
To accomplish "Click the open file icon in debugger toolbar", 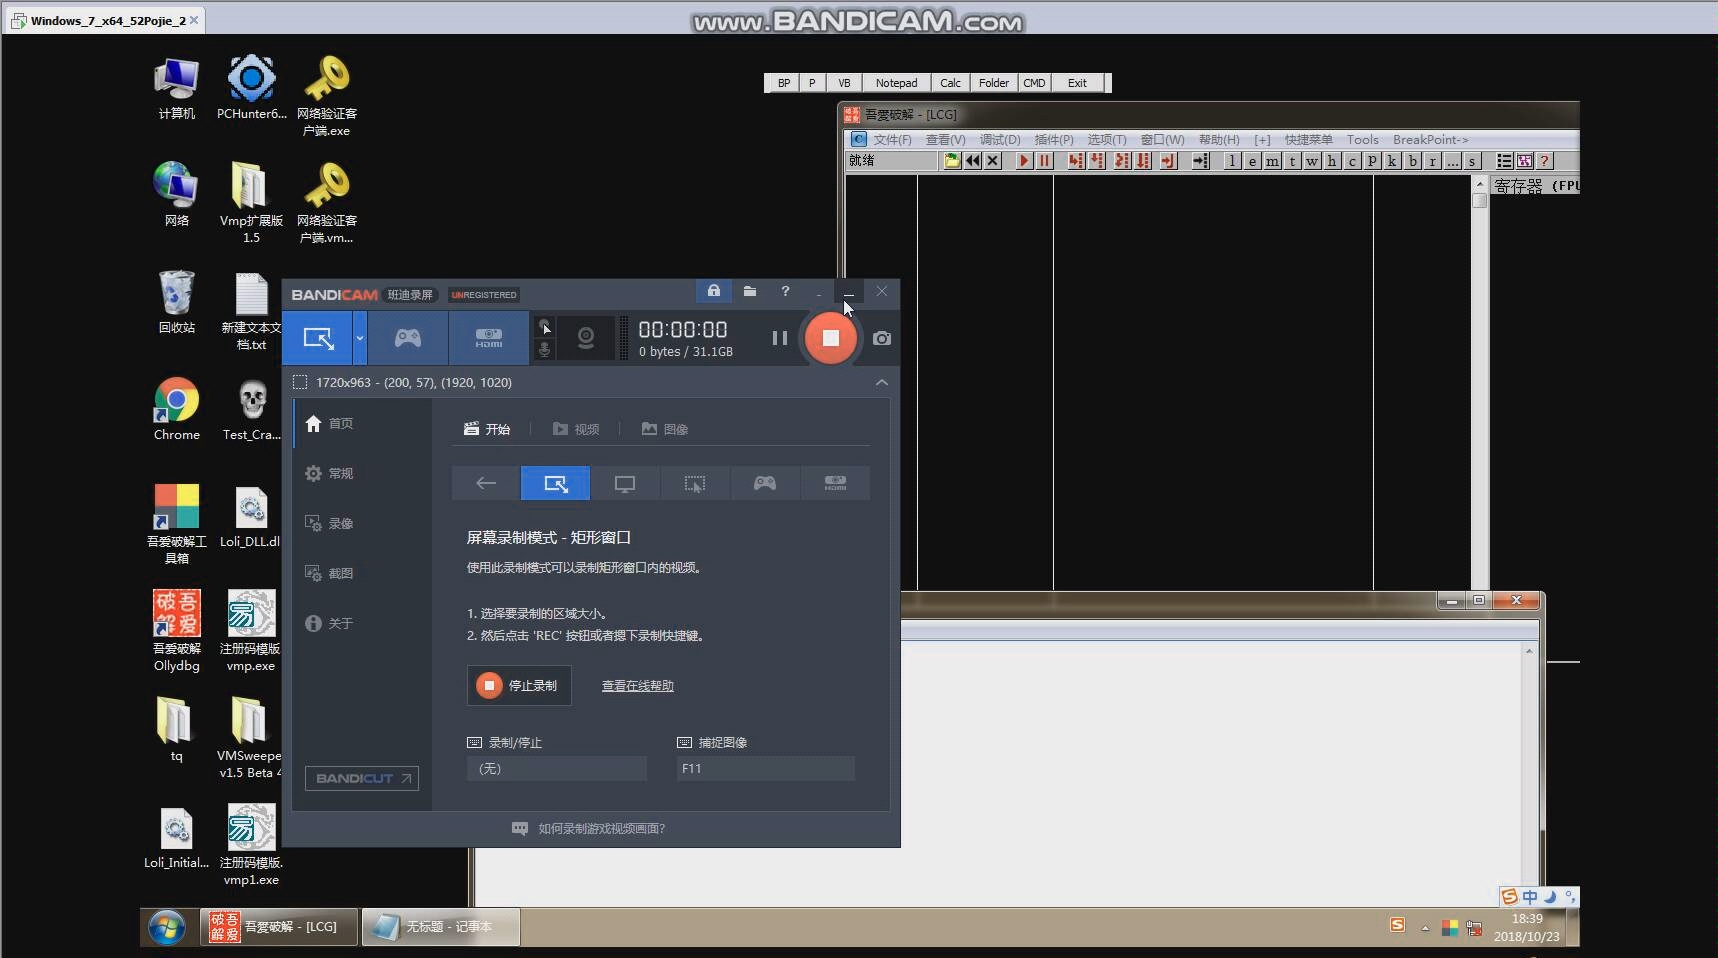I will (952, 161).
